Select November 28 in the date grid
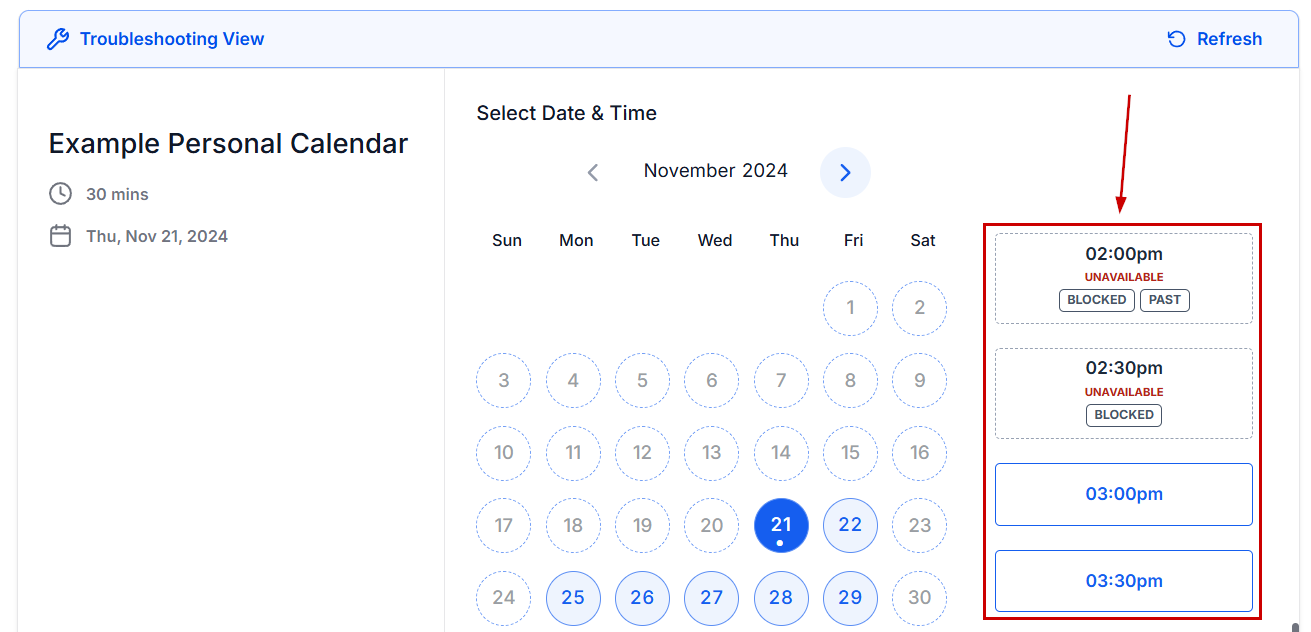This screenshot has height=632, width=1311. (x=781, y=597)
